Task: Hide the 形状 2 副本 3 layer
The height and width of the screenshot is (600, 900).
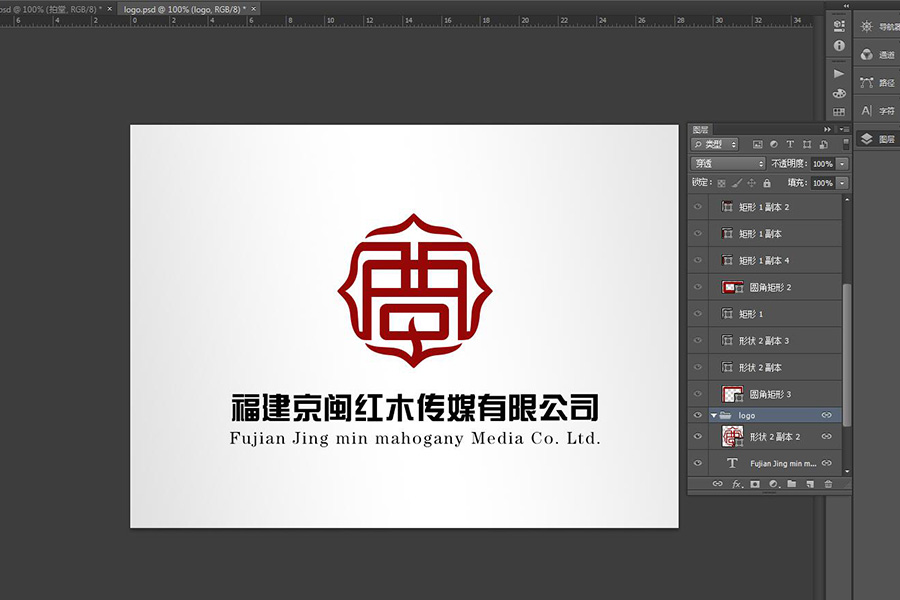Action: [x=698, y=340]
